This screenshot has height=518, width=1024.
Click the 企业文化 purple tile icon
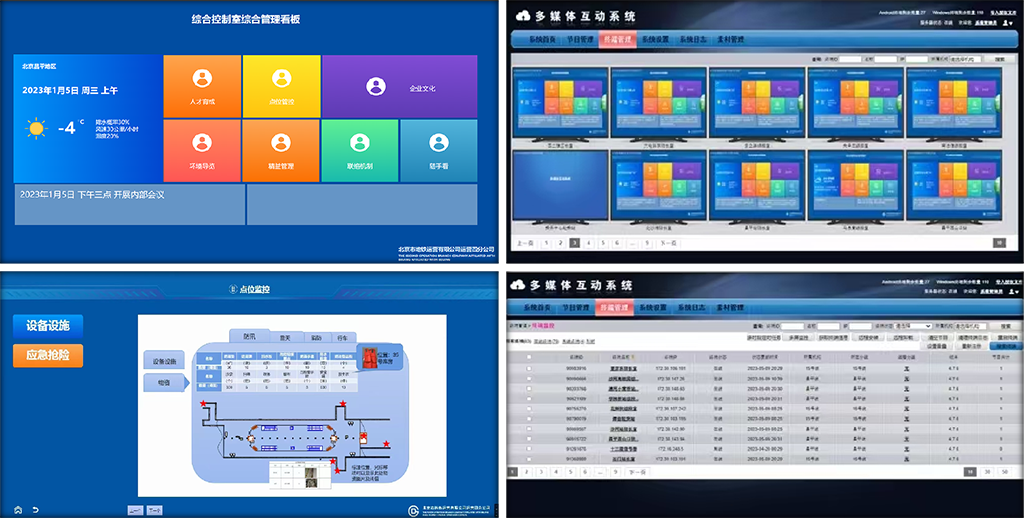376,86
